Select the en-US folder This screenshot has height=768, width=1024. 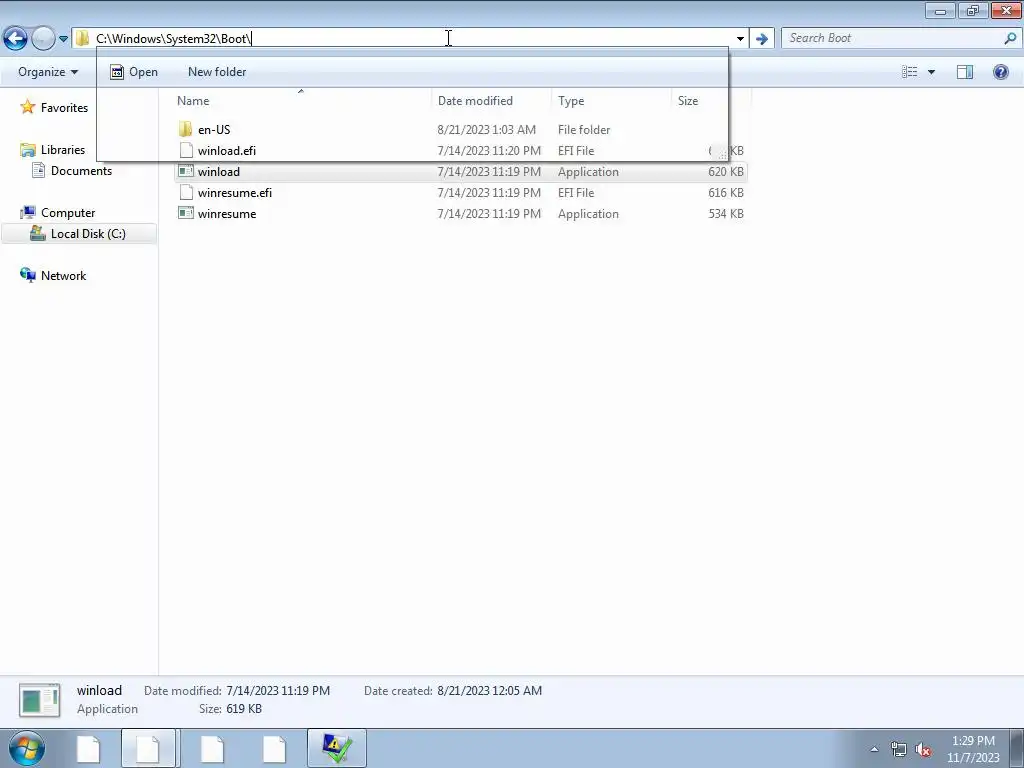(214, 130)
